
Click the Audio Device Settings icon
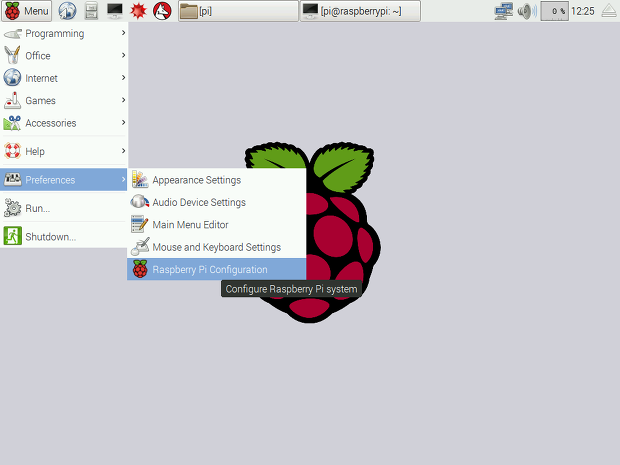(x=140, y=202)
